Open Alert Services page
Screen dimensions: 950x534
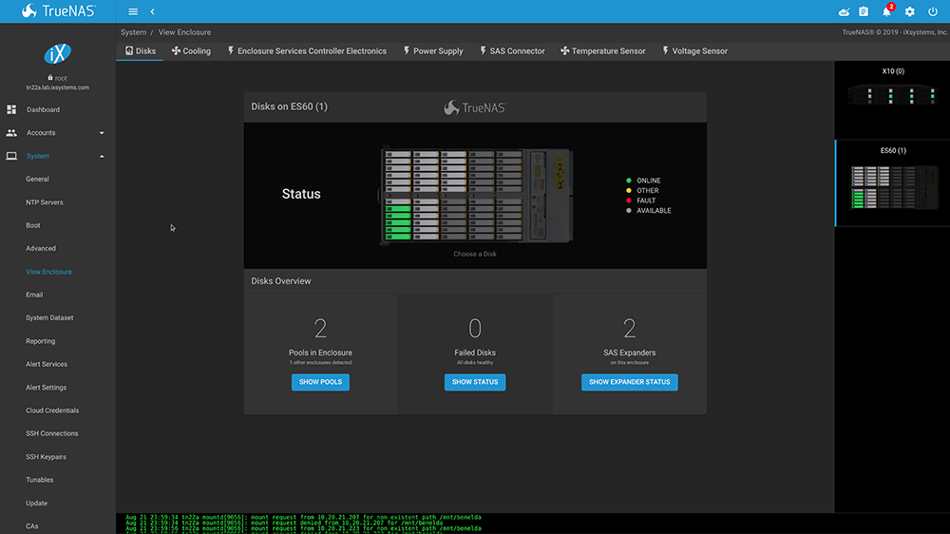point(46,364)
